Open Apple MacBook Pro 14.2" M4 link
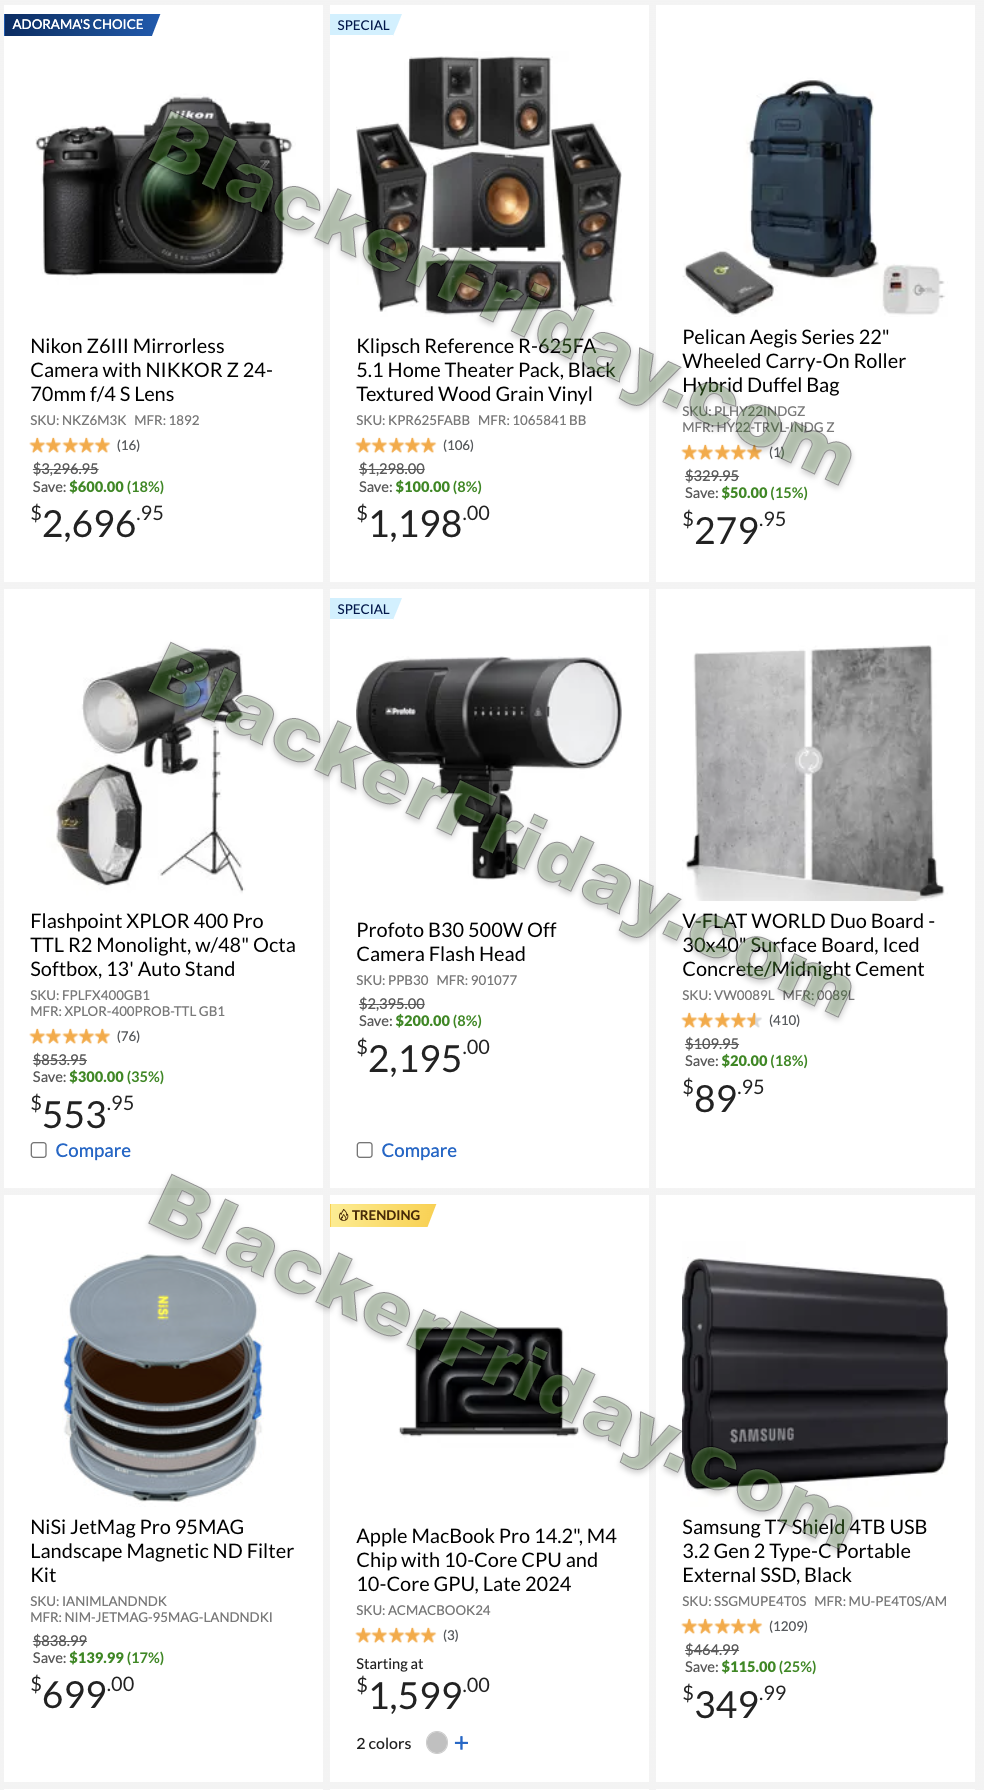The image size is (984, 1790). pyautogui.click(x=486, y=1560)
